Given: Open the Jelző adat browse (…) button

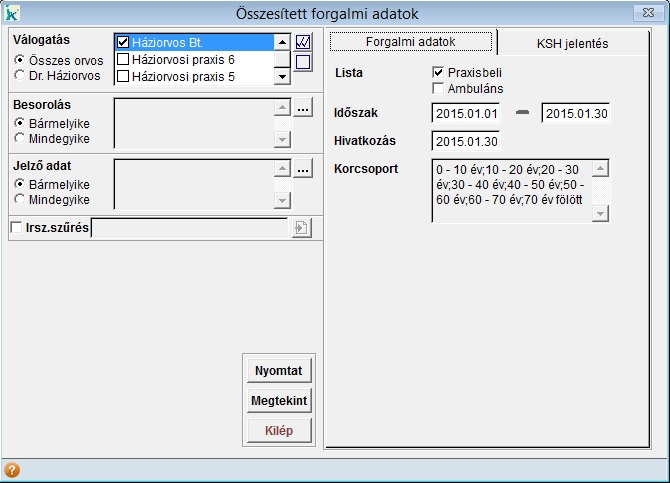Looking at the screenshot, I should (x=303, y=170).
